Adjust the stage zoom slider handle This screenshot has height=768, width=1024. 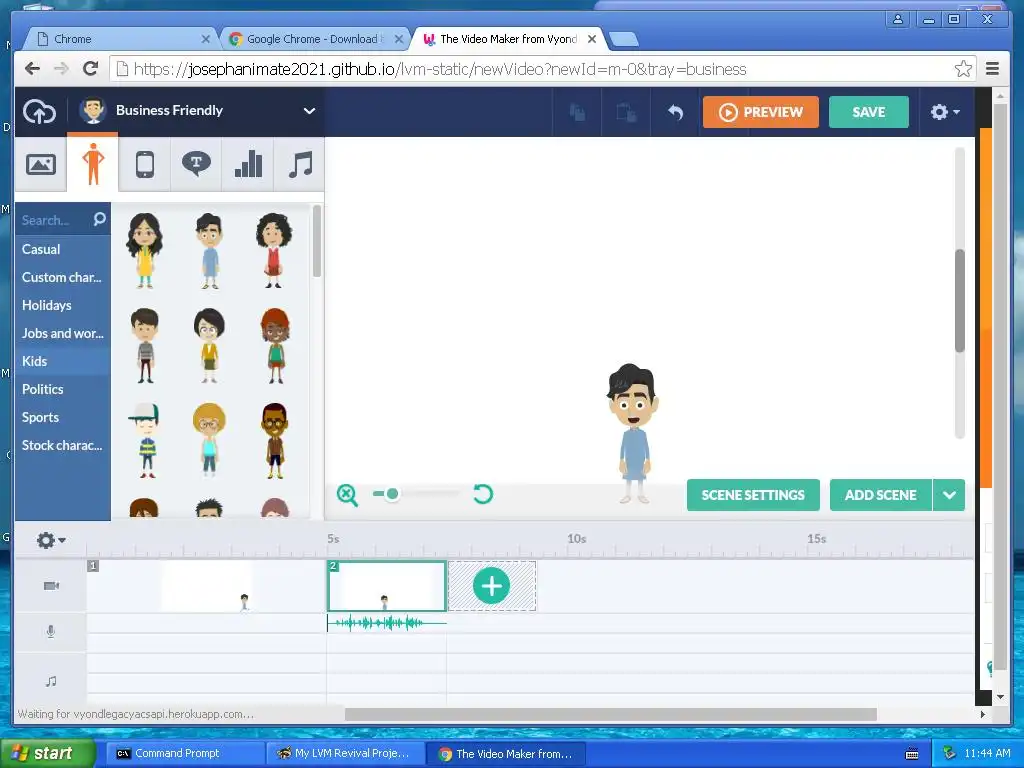[x=392, y=494]
